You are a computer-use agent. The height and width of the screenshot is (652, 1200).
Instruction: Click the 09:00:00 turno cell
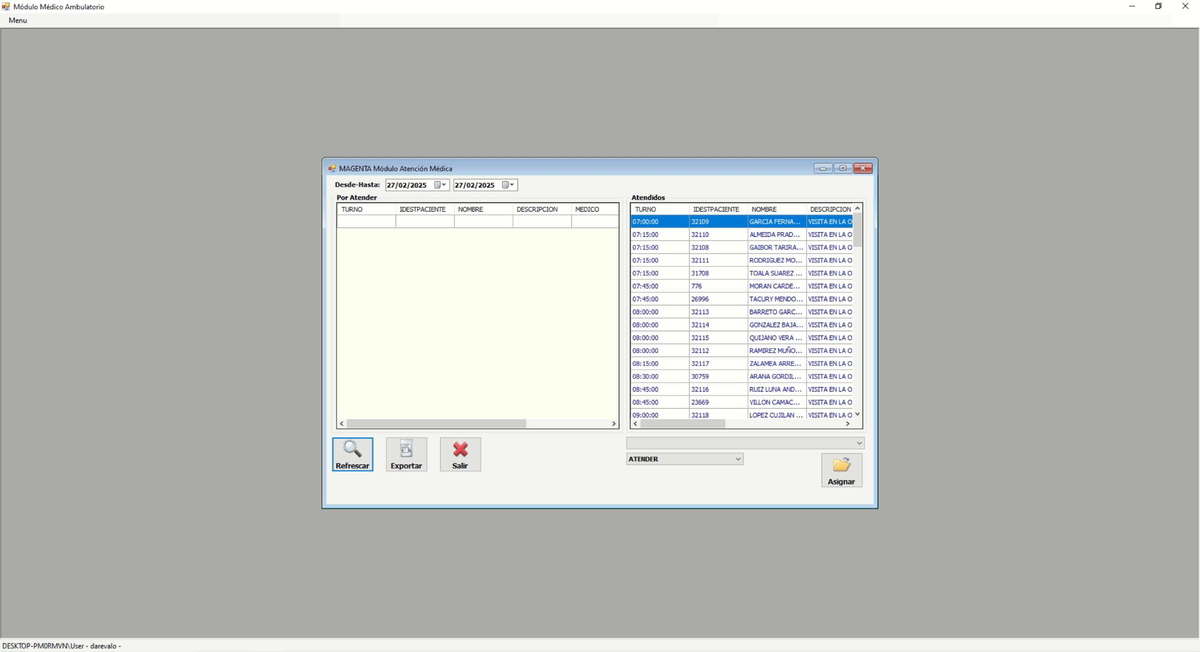click(x=660, y=415)
